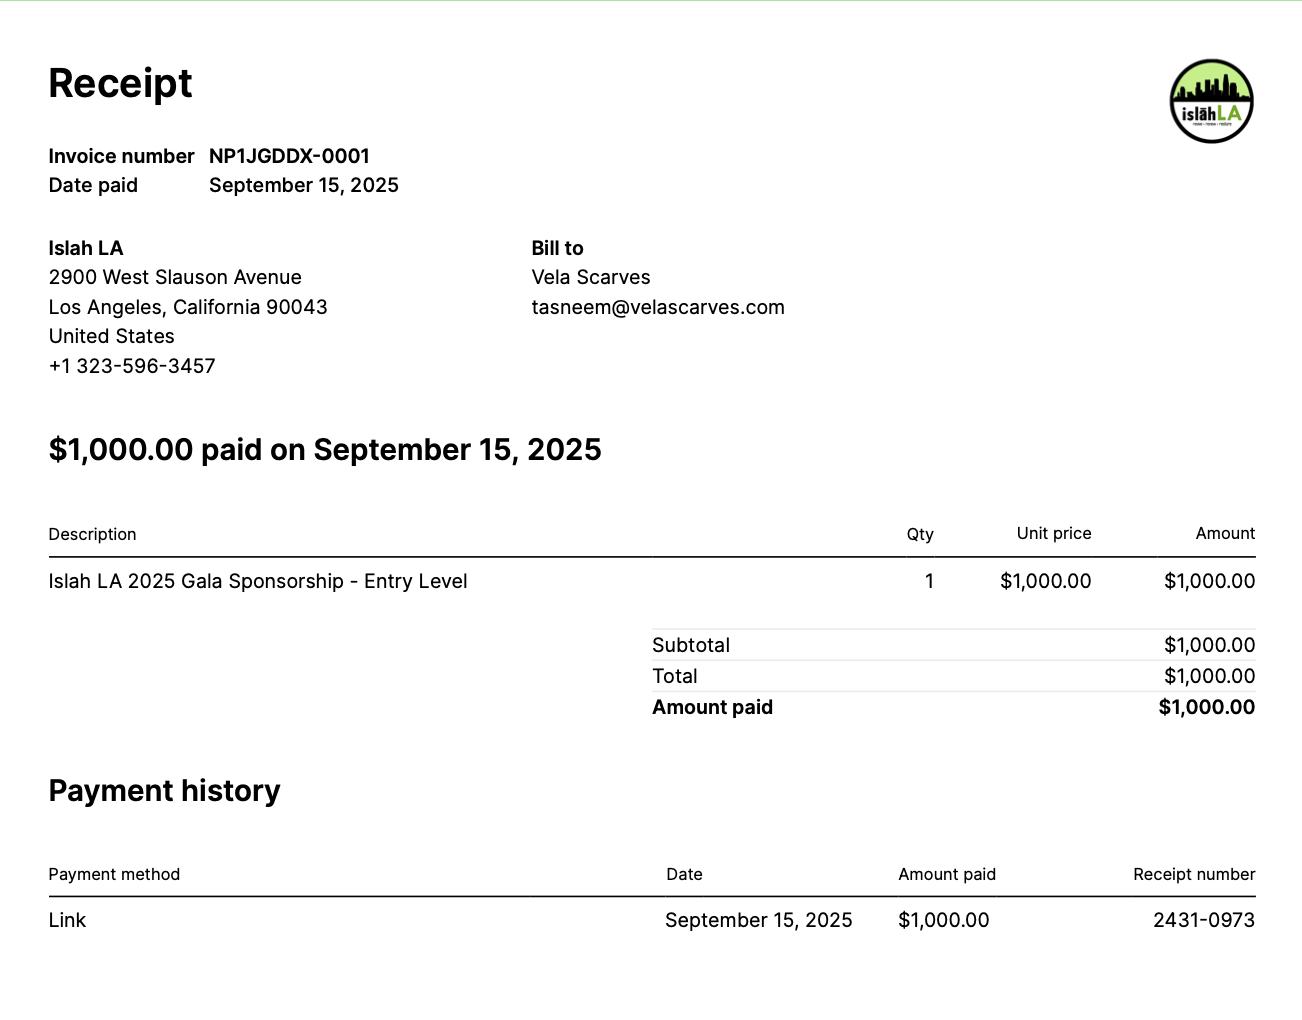Click the Payment history heading
The width and height of the screenshot is (1302, 1020).
click(164, 791)
